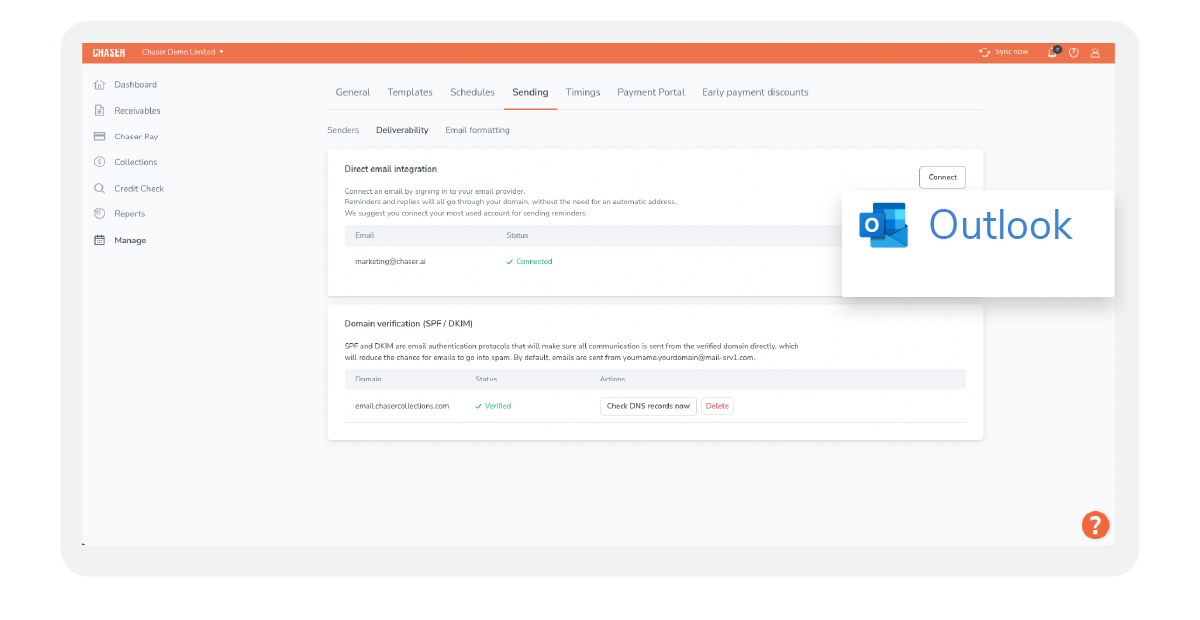Switch to the Payment Portal tab
The height and width of the screenshot is (620, 1200).
pyautogui.click(x=651, y=92)
